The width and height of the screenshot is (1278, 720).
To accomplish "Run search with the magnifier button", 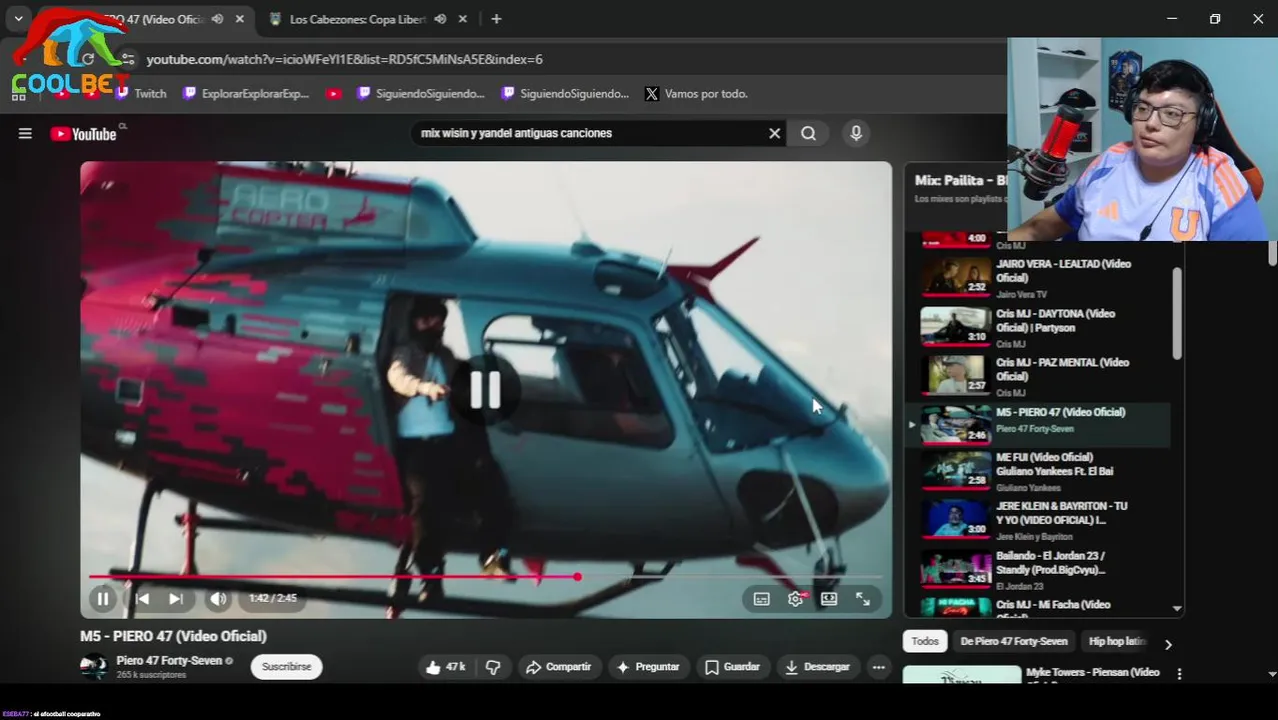I will 808,133.
